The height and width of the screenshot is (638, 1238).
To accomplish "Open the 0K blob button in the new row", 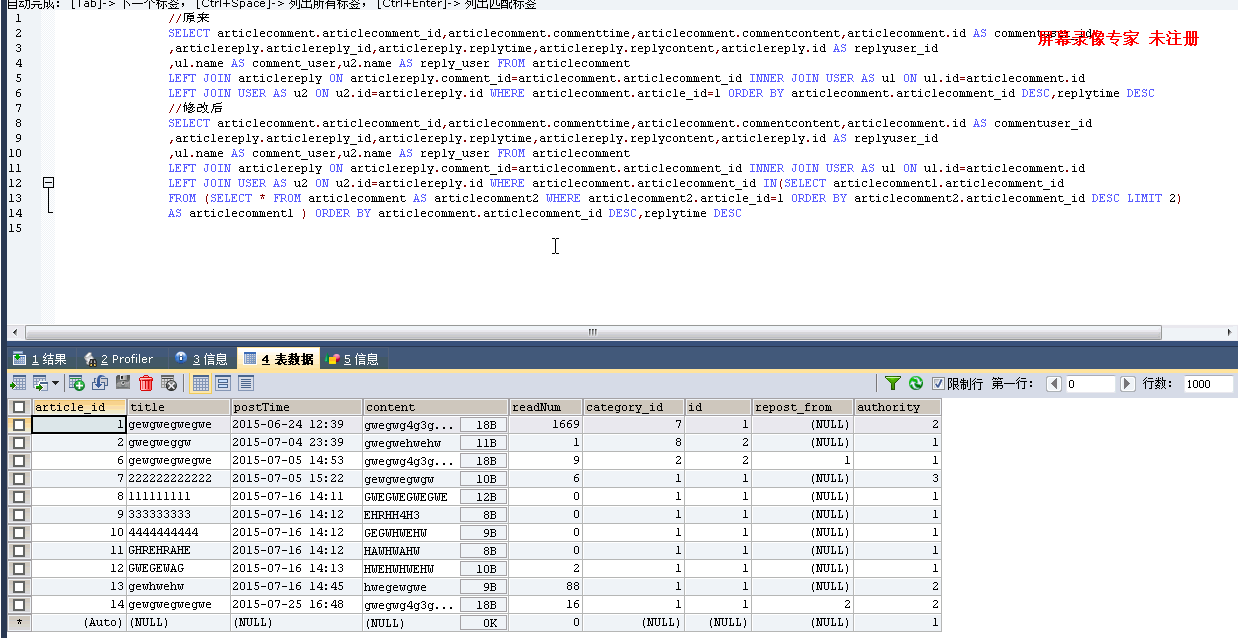I will click(x=484, y=623).
